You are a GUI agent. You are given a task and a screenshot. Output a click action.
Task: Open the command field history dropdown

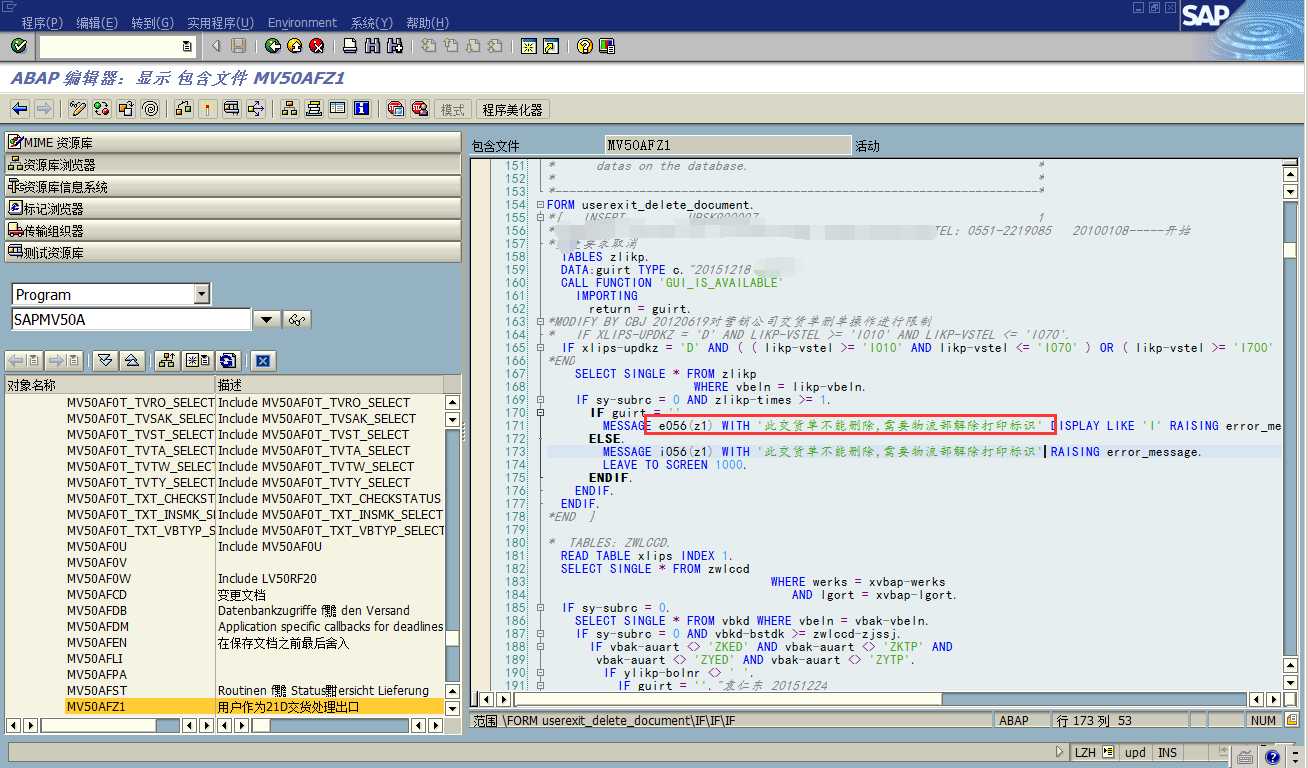click(187, 46)
